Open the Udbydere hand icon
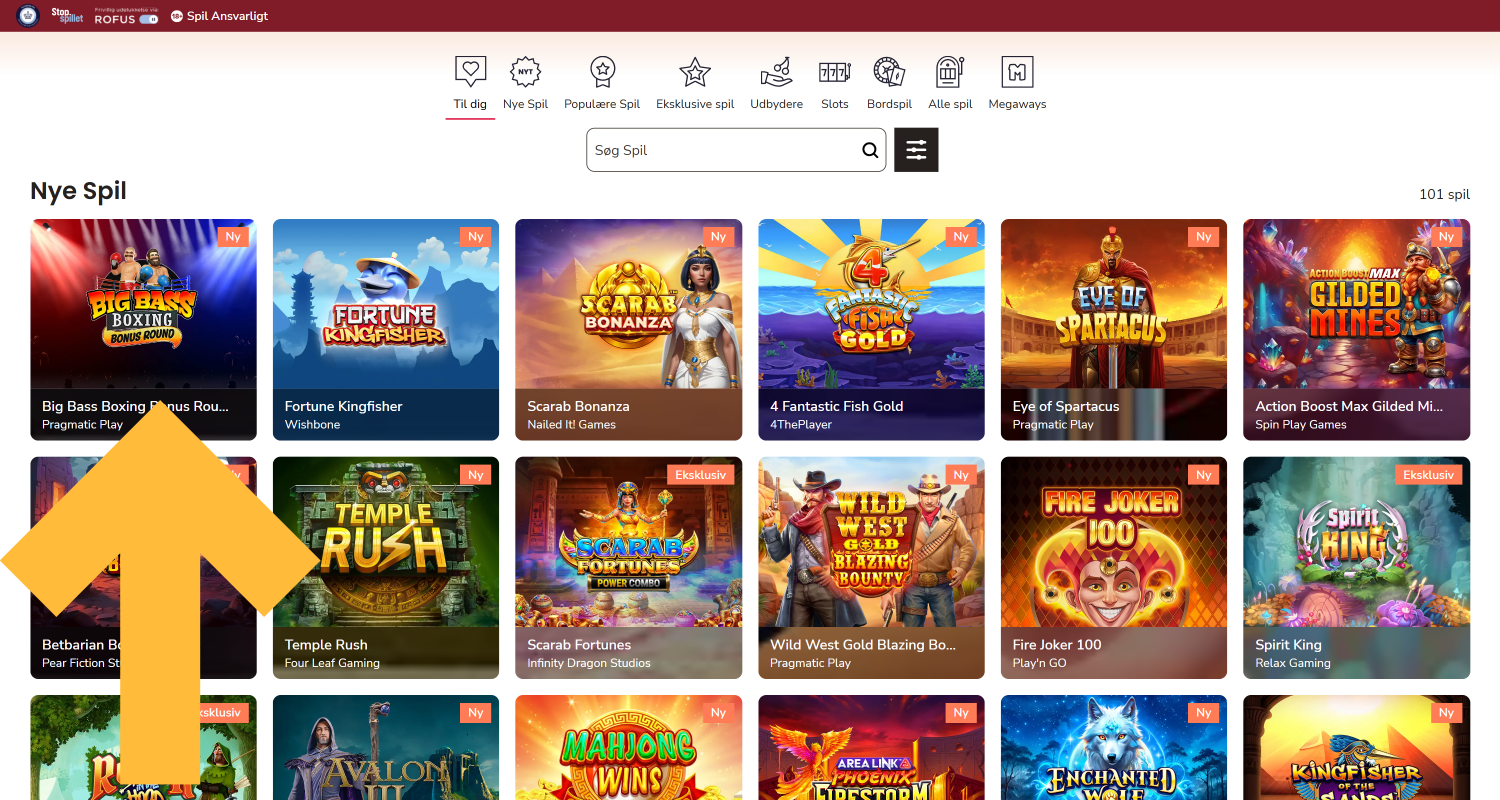 (x=776, y=72)
